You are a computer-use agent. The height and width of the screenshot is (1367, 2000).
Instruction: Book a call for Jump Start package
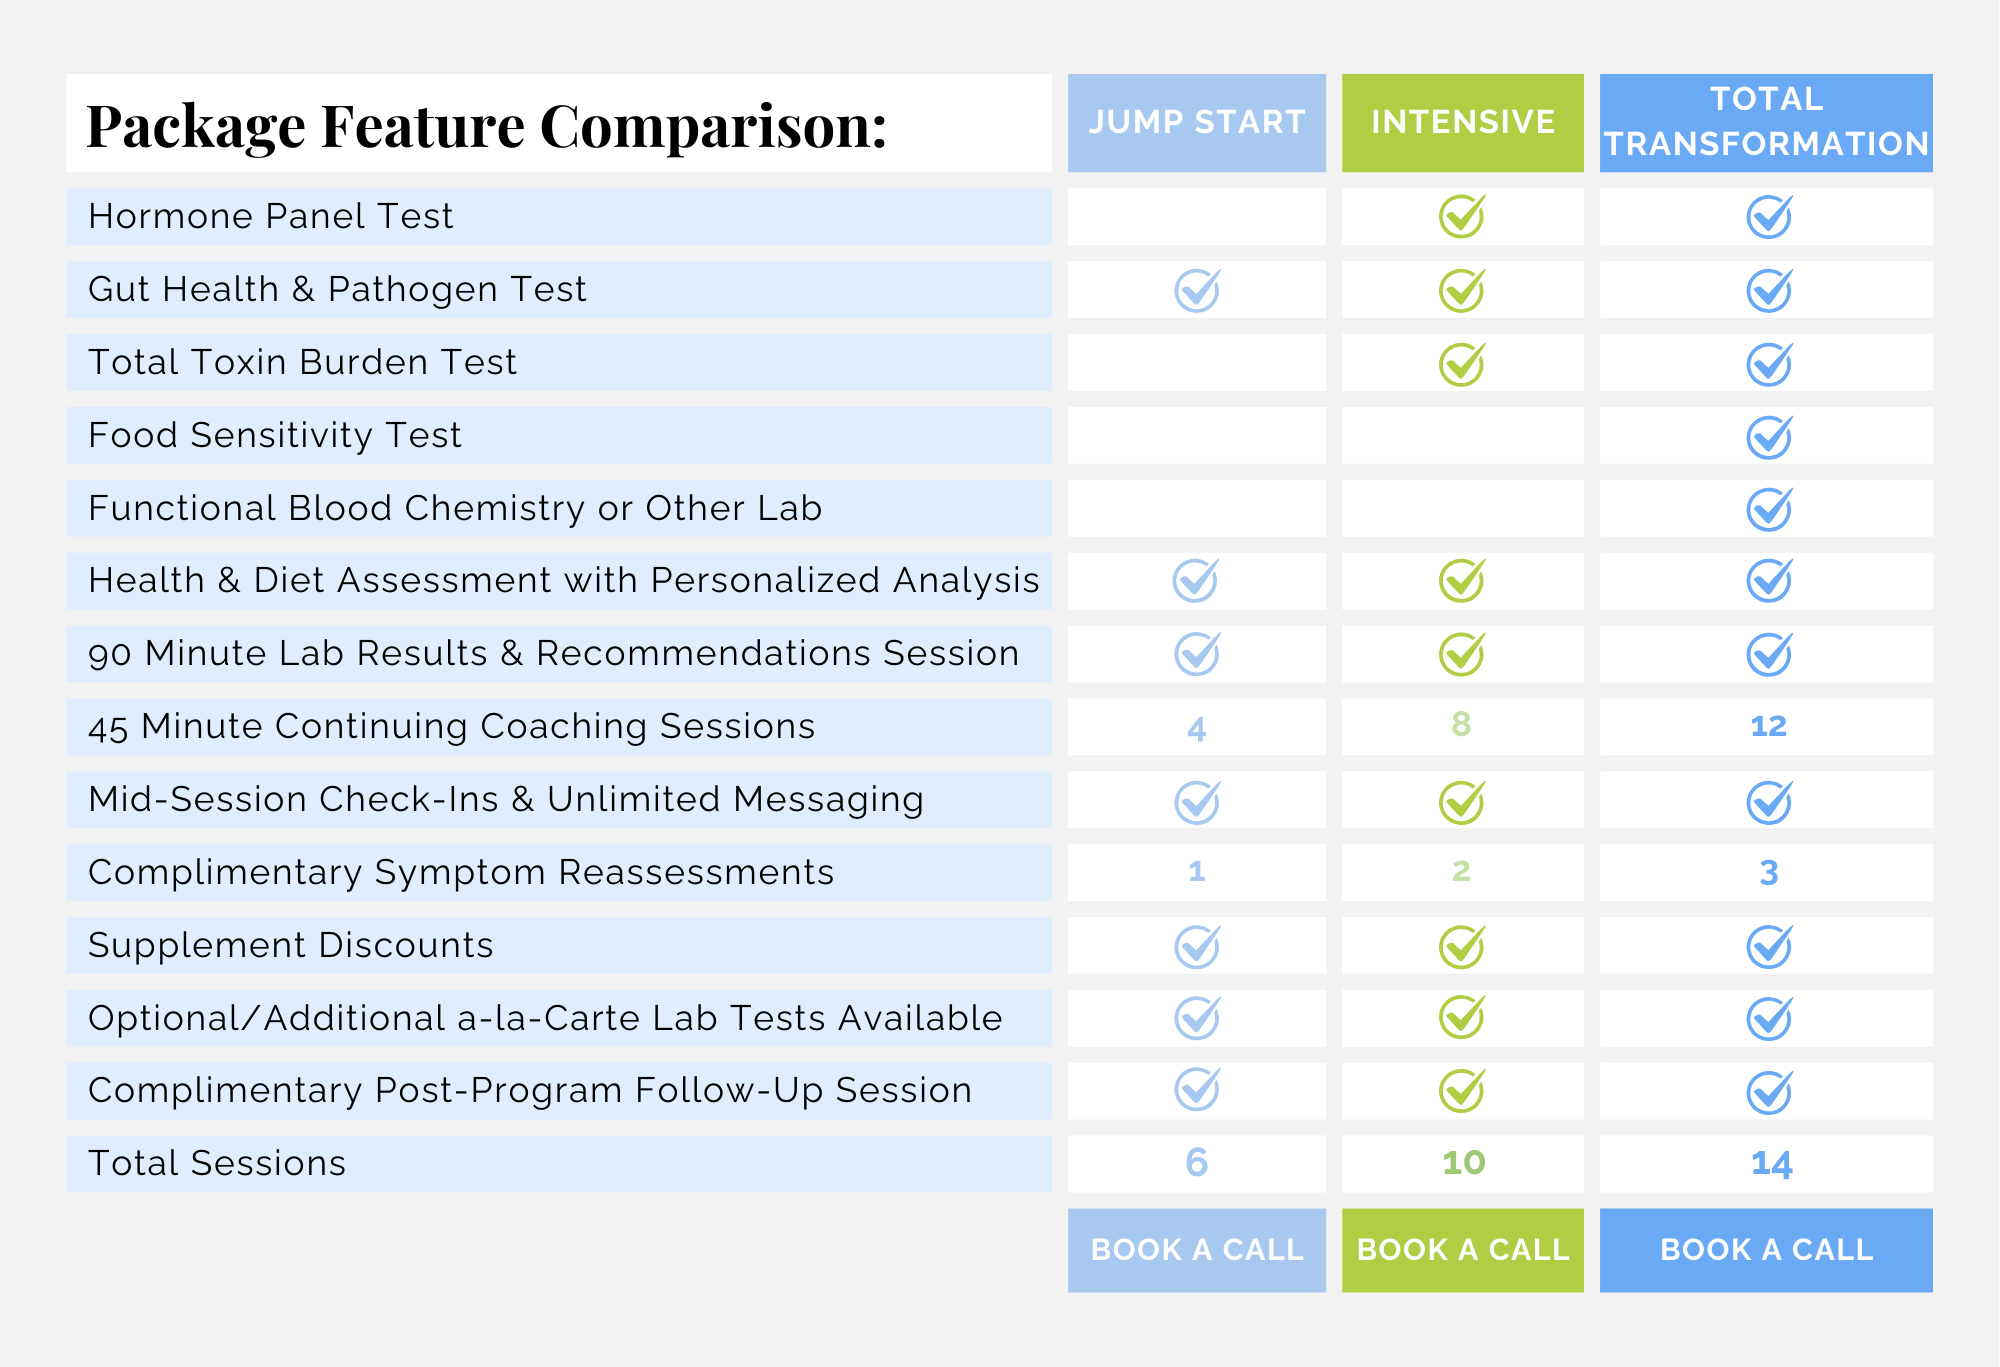(1196, 1250)
